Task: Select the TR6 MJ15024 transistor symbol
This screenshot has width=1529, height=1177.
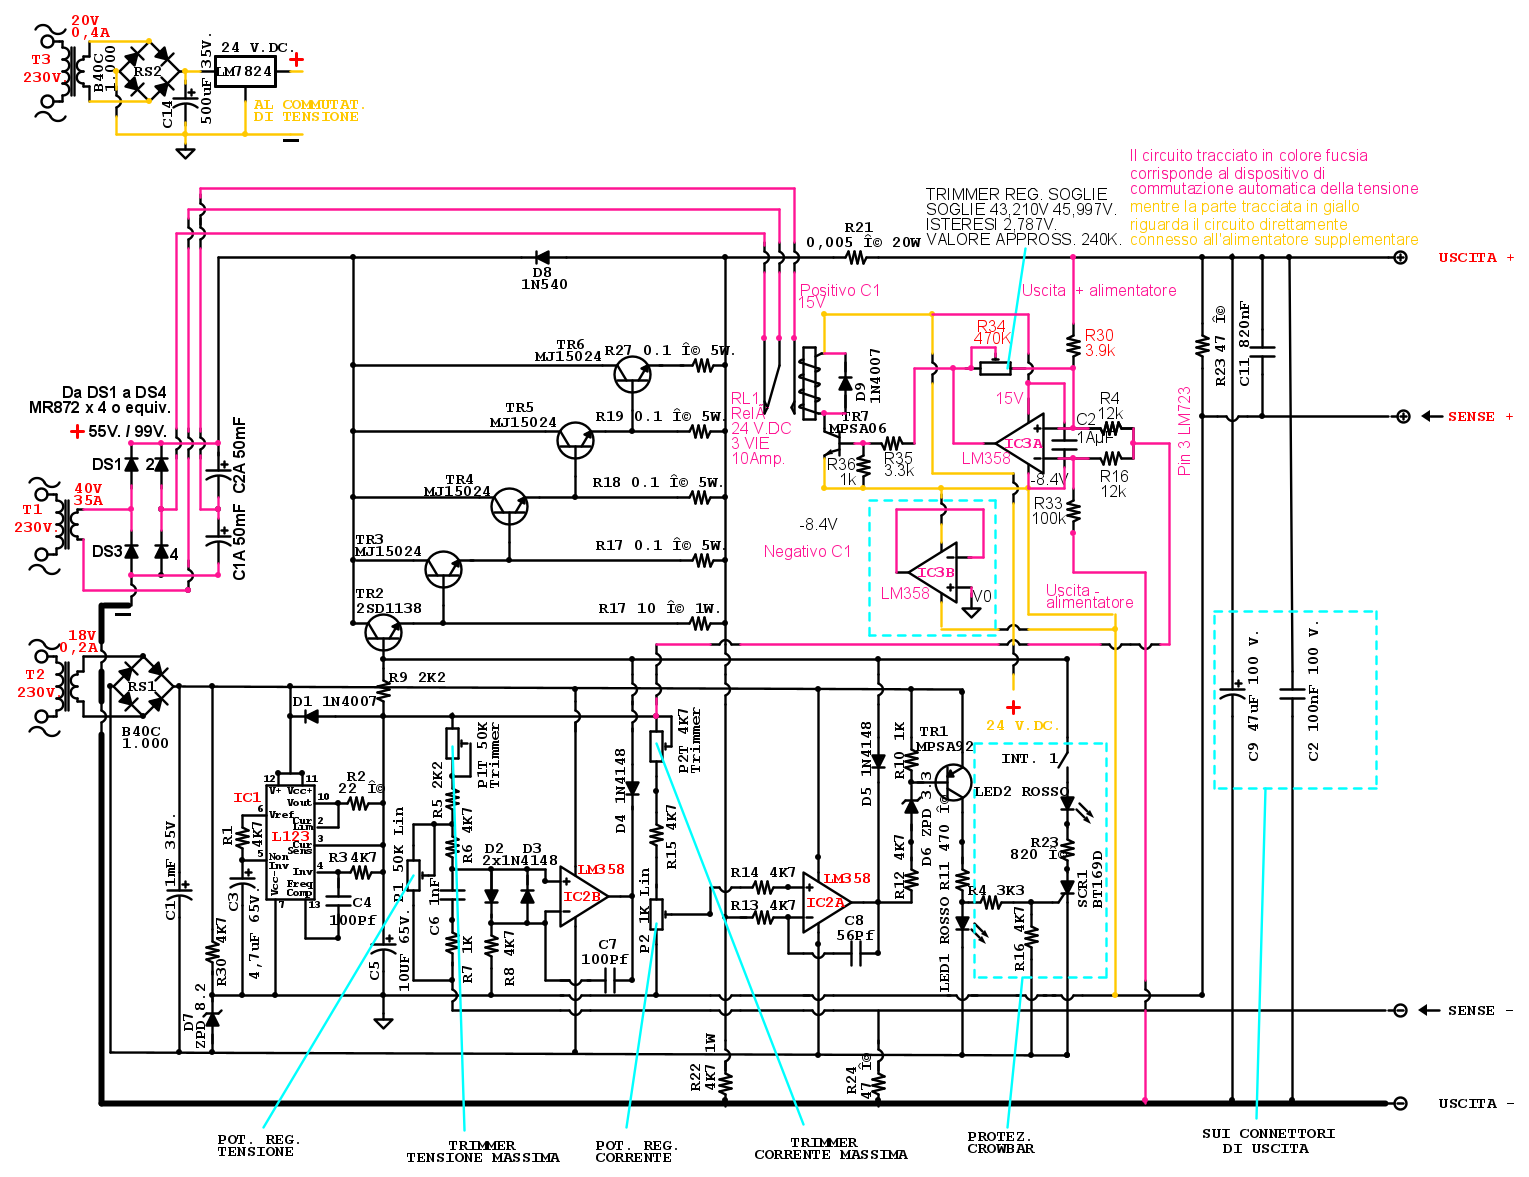Action: (631, 374)
